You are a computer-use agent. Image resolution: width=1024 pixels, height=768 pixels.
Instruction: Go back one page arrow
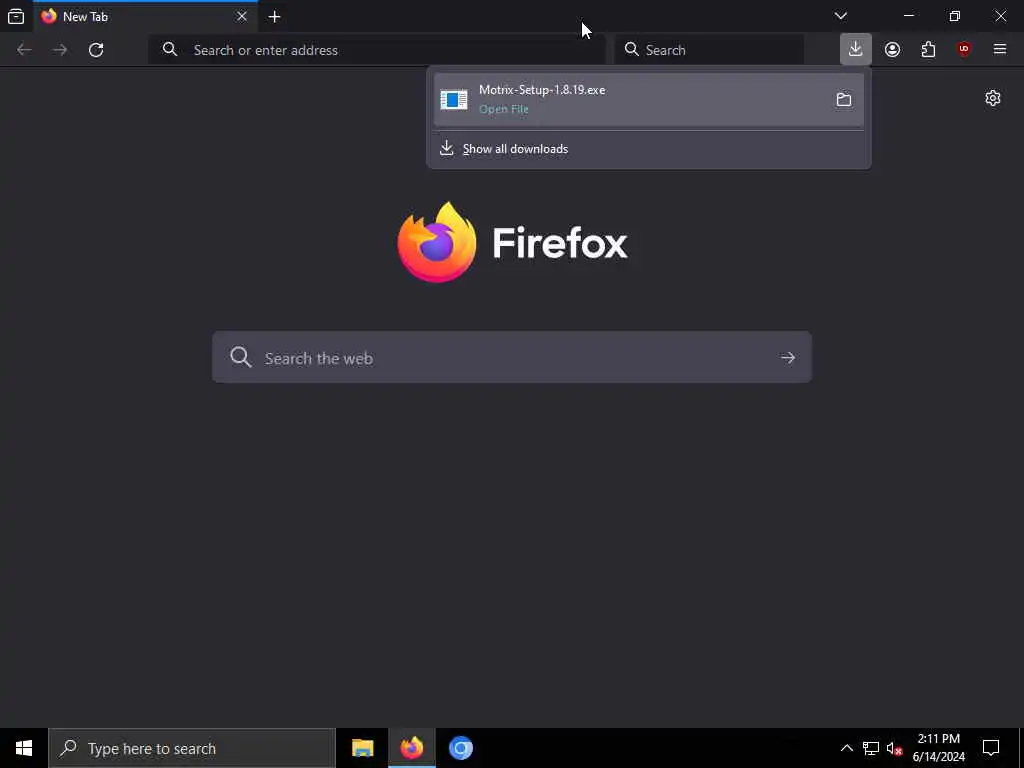(24, 50)
